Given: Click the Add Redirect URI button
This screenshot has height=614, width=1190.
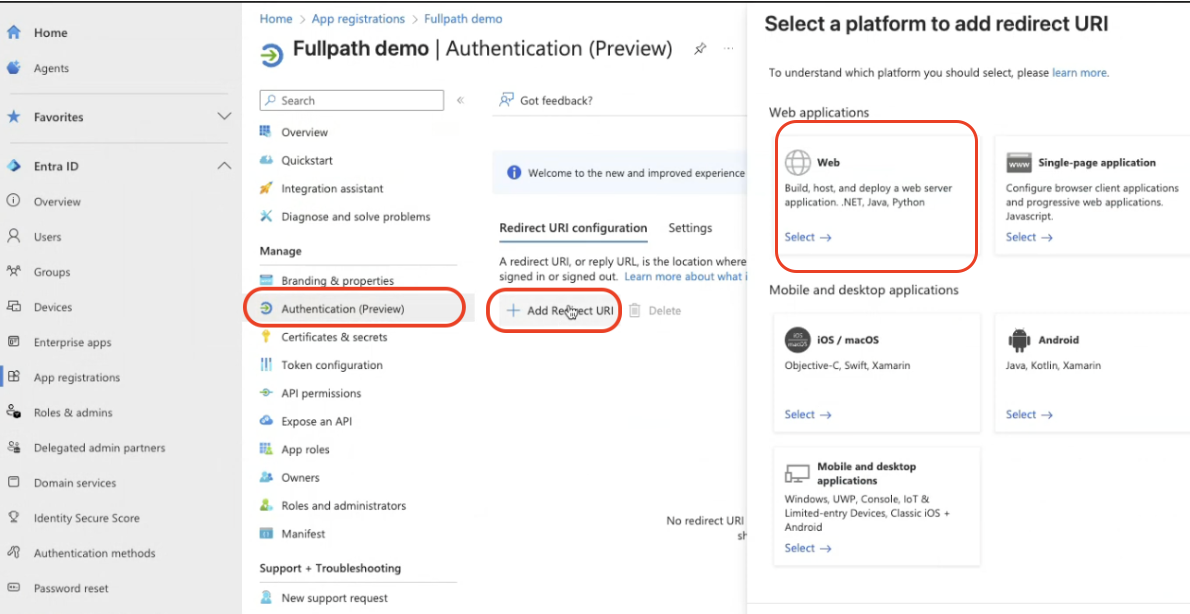Looking at the screenshot, I should (x=559, y=311).
